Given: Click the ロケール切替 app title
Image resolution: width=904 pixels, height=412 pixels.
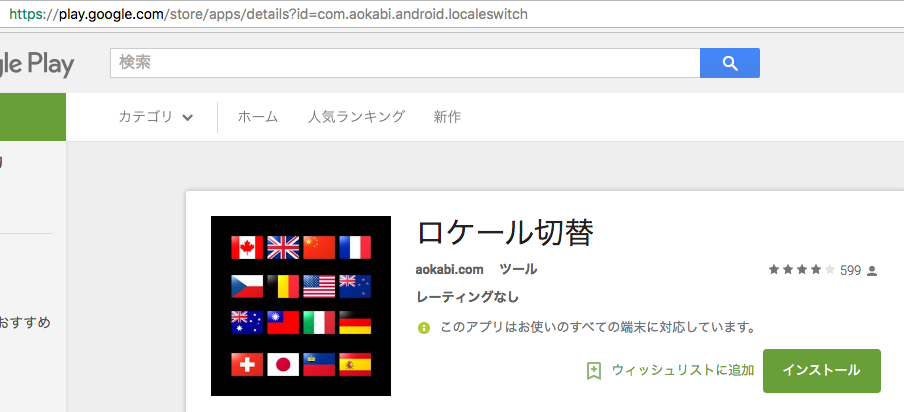Looking at the screenshot, I should 504,233.
